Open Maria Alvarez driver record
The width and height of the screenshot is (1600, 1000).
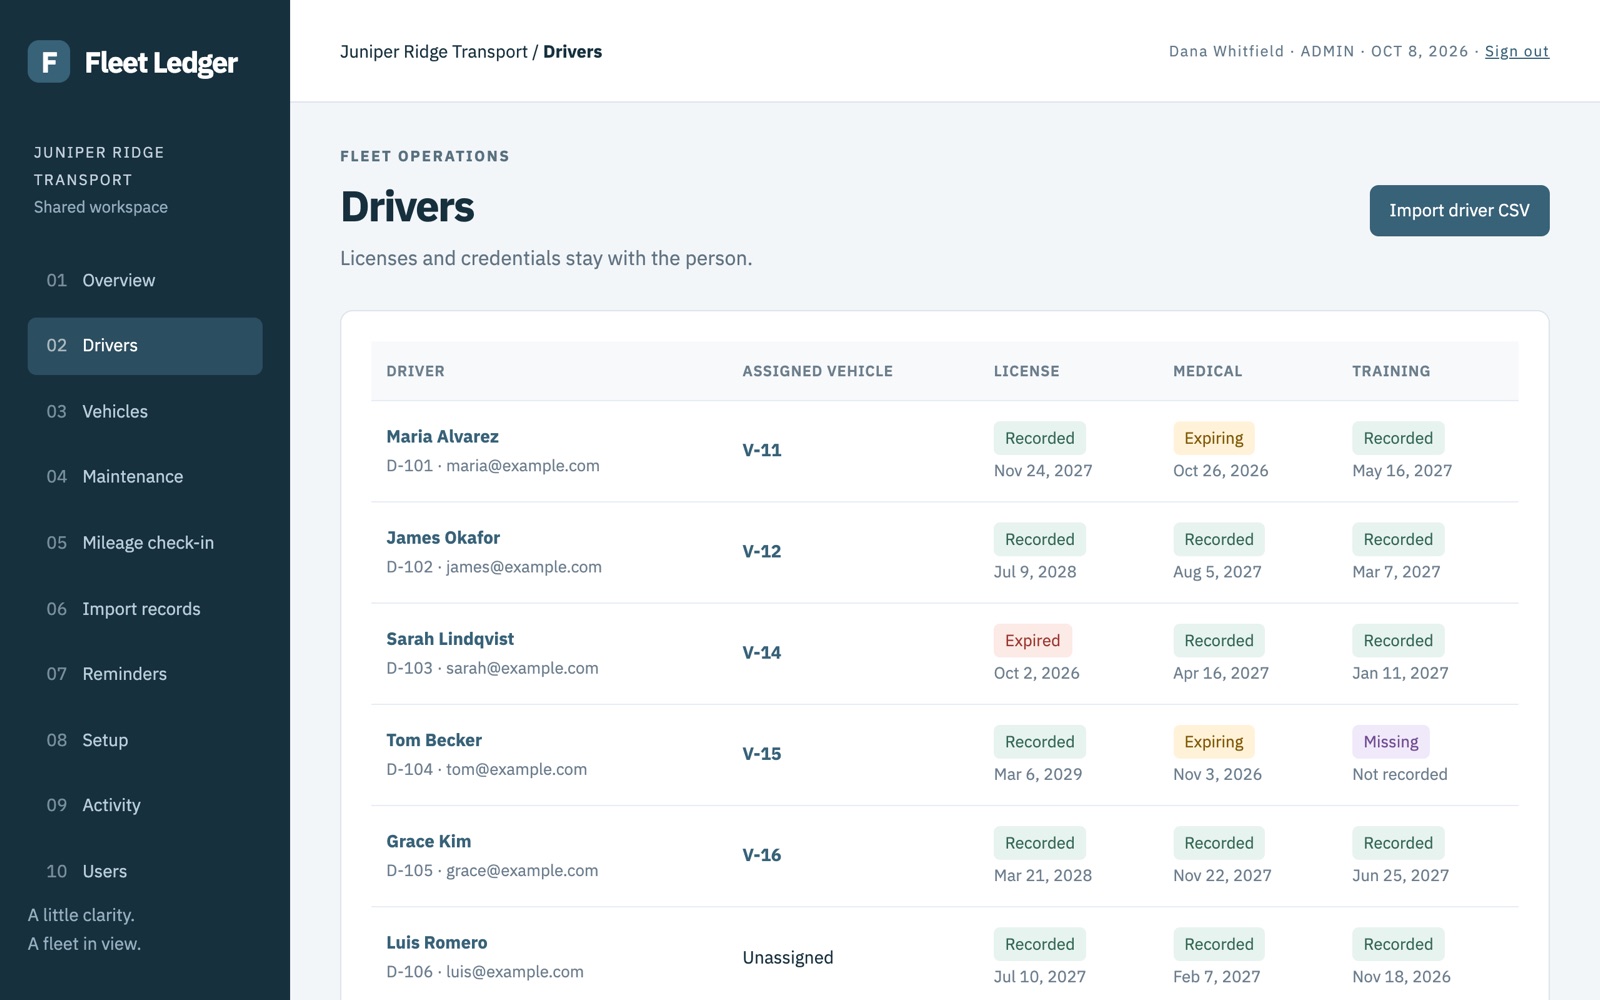(x=442, y=437)
